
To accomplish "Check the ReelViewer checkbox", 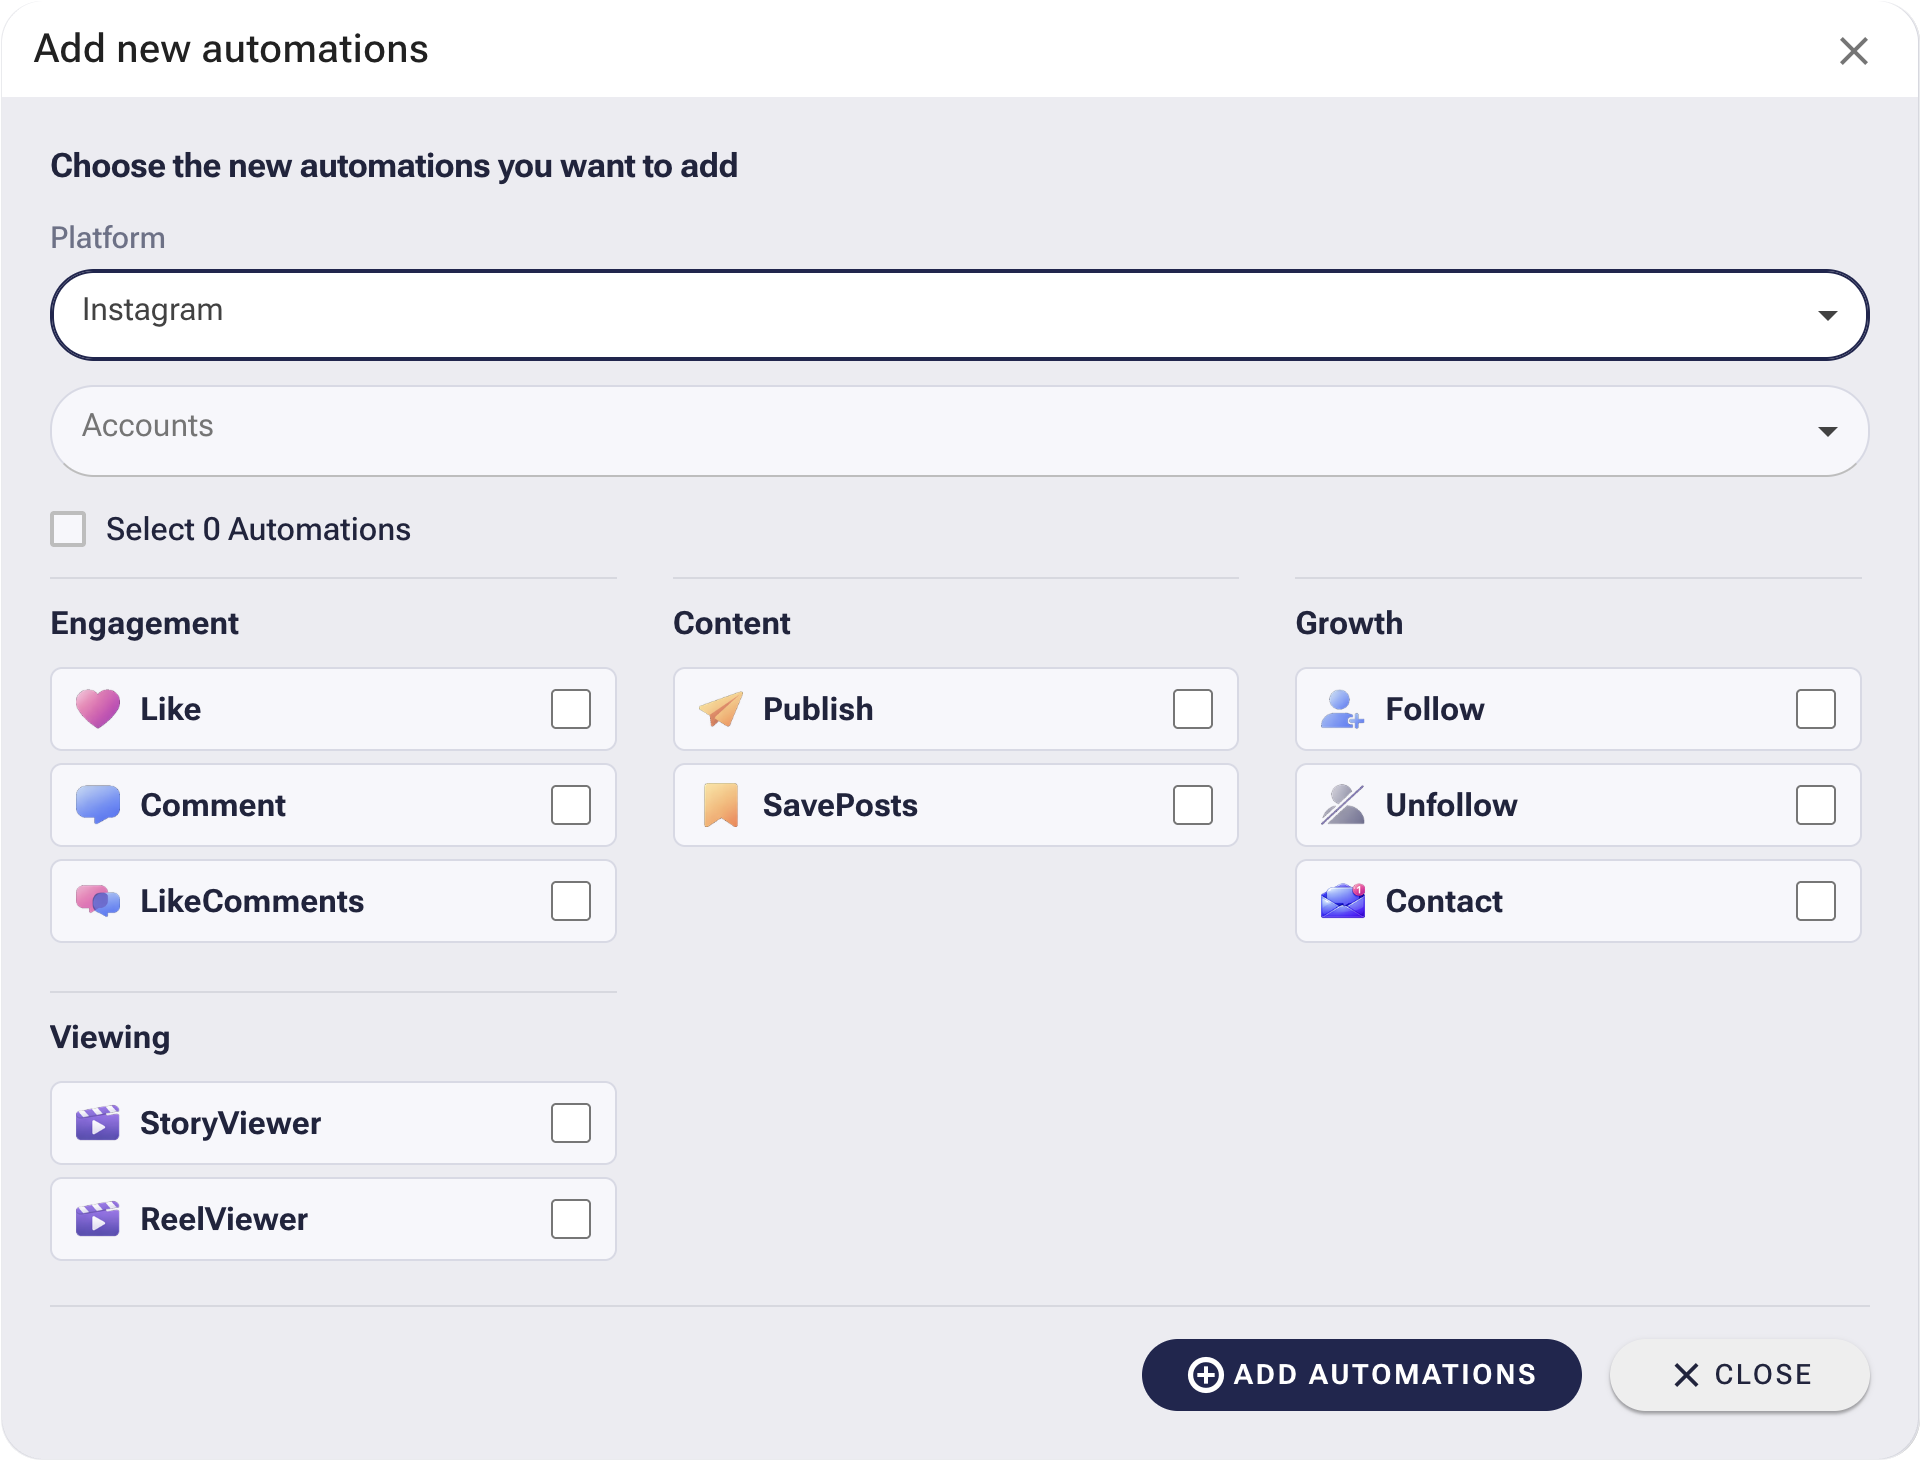I will pyautogui.click(x=571, y=1219).
